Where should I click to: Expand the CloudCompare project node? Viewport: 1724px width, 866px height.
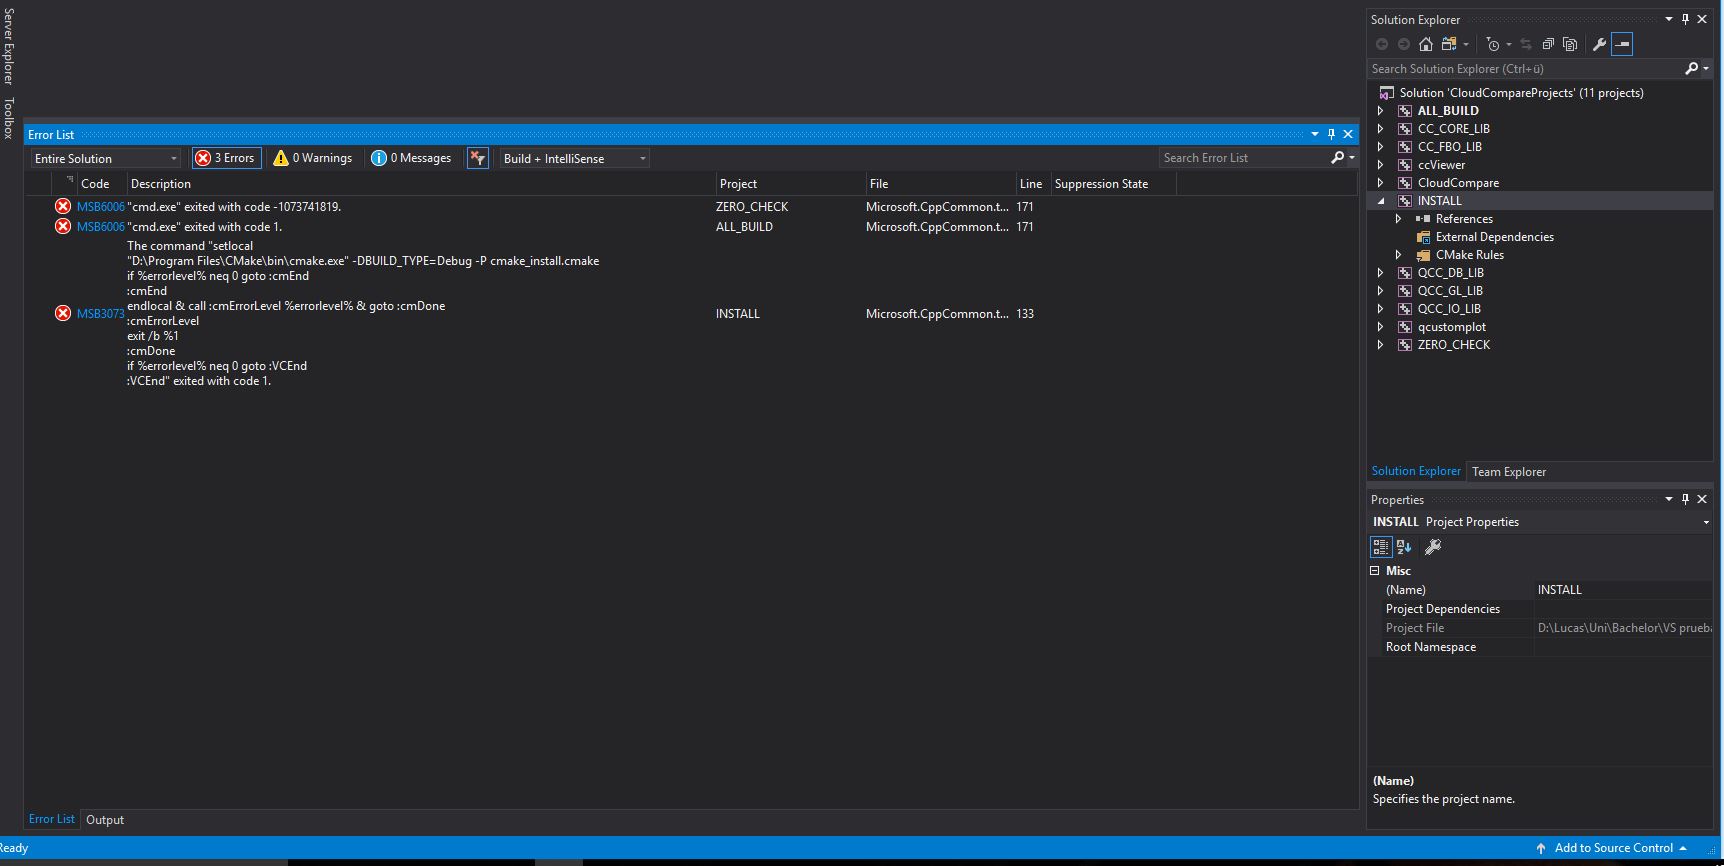click(x=1381, y=183)
